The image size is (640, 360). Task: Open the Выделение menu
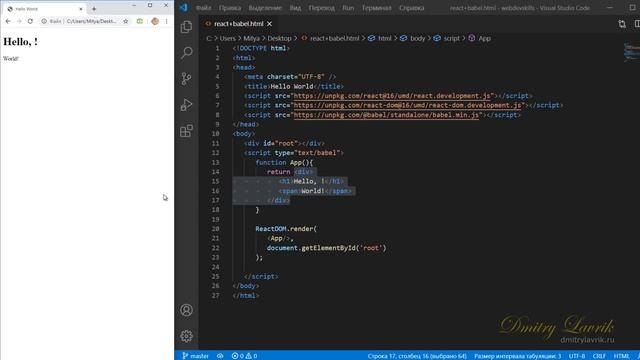tap(265, 8)
